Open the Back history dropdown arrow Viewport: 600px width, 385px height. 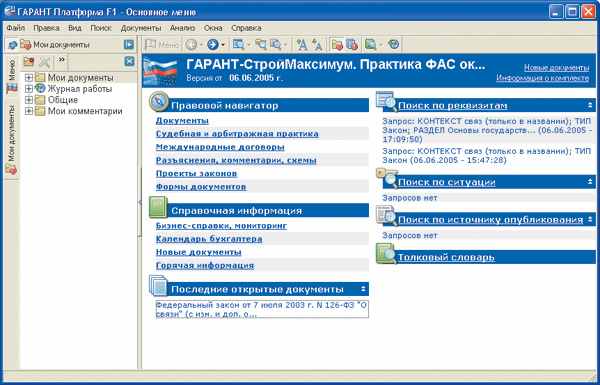tap(201, 45)
